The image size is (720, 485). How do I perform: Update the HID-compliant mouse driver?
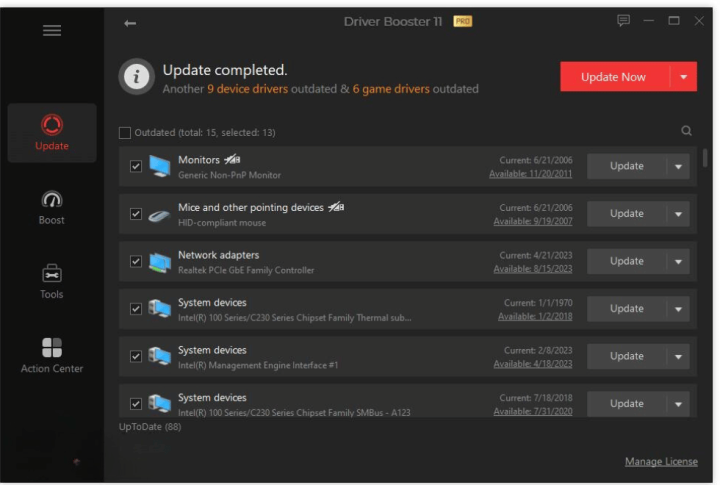(627, 214)
